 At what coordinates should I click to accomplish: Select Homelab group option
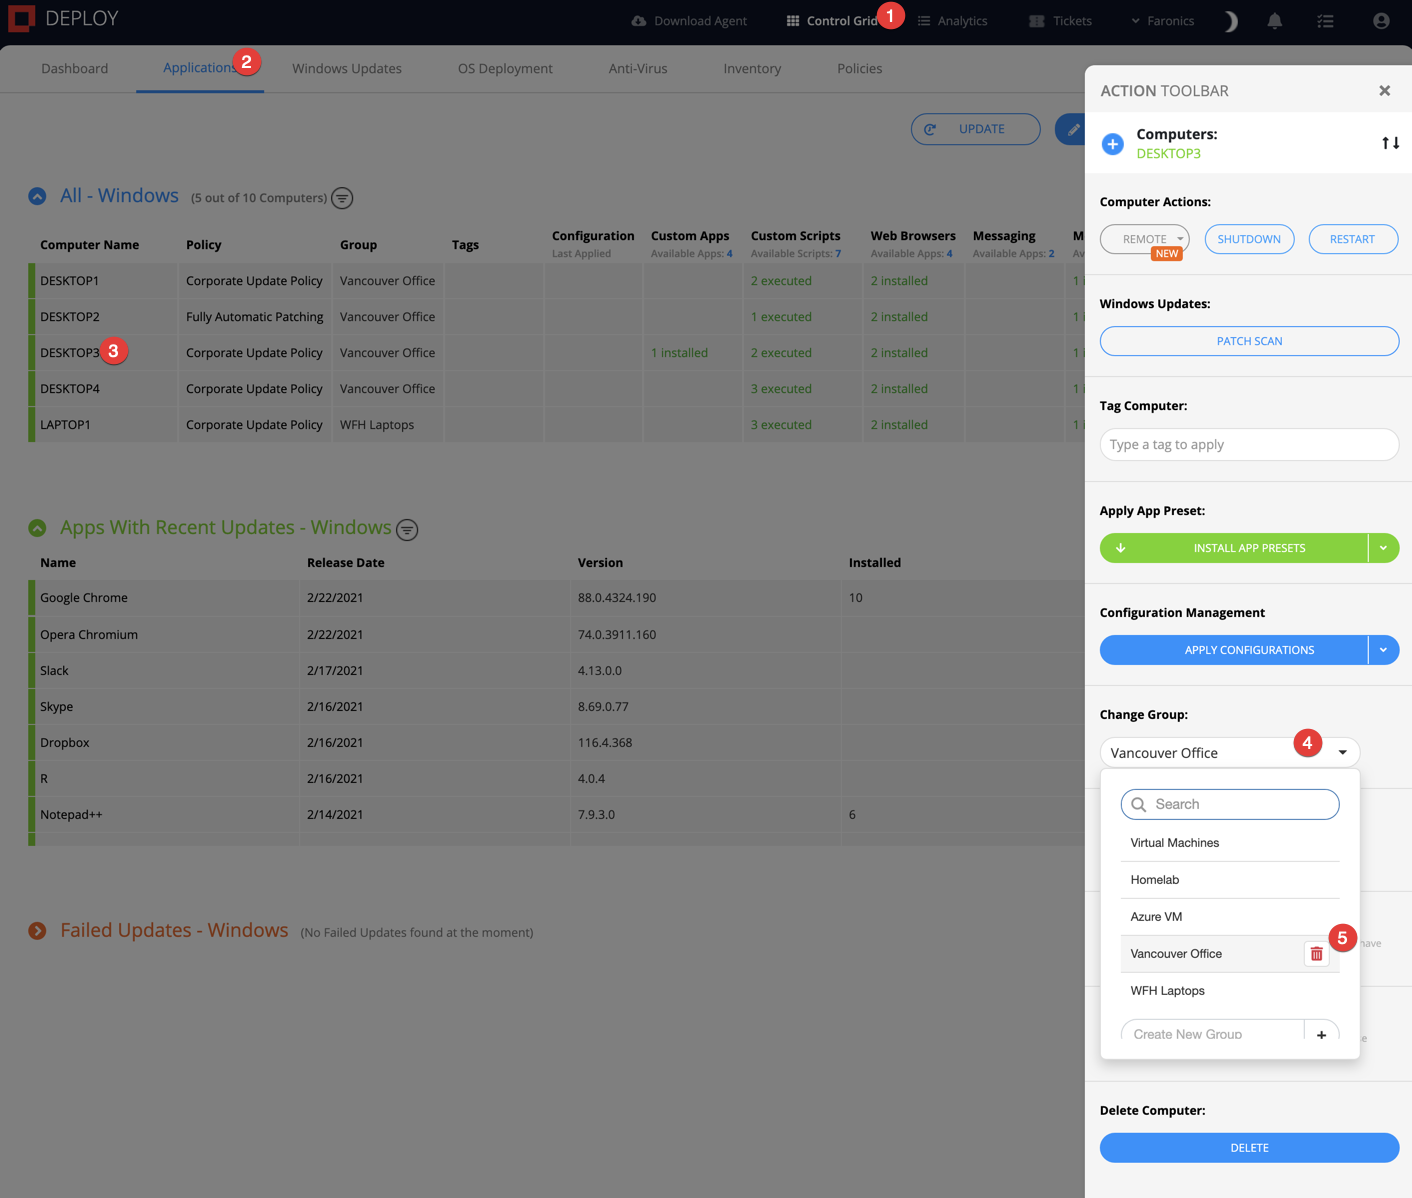[1230, 880]
